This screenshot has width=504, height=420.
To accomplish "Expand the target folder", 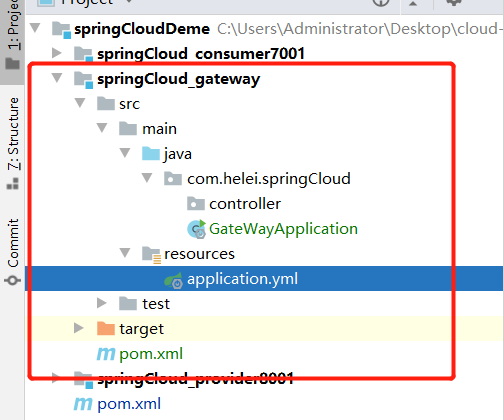I will [x=79, y=328].
